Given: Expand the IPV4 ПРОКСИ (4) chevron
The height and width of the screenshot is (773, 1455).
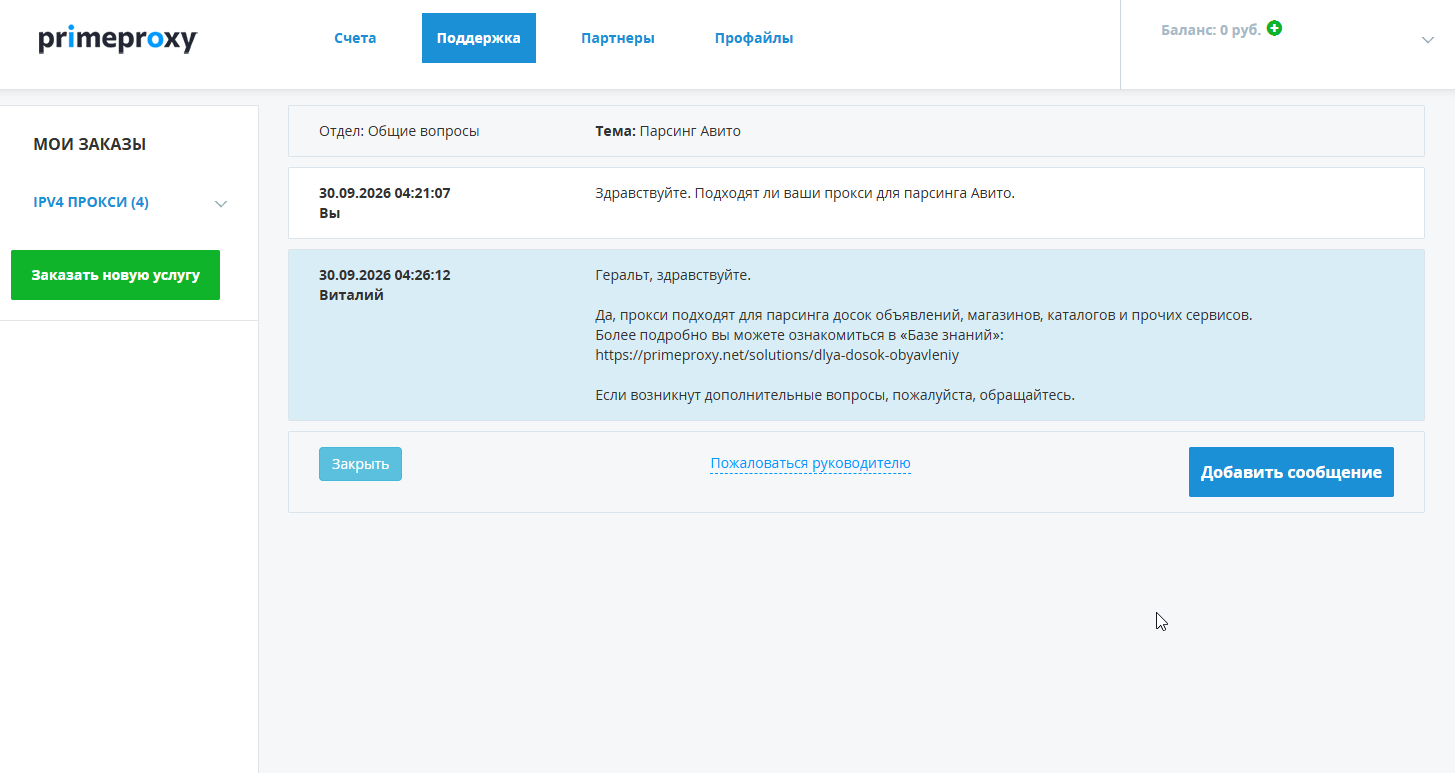Looking at the screenshot, I should [x=221, y=204].
